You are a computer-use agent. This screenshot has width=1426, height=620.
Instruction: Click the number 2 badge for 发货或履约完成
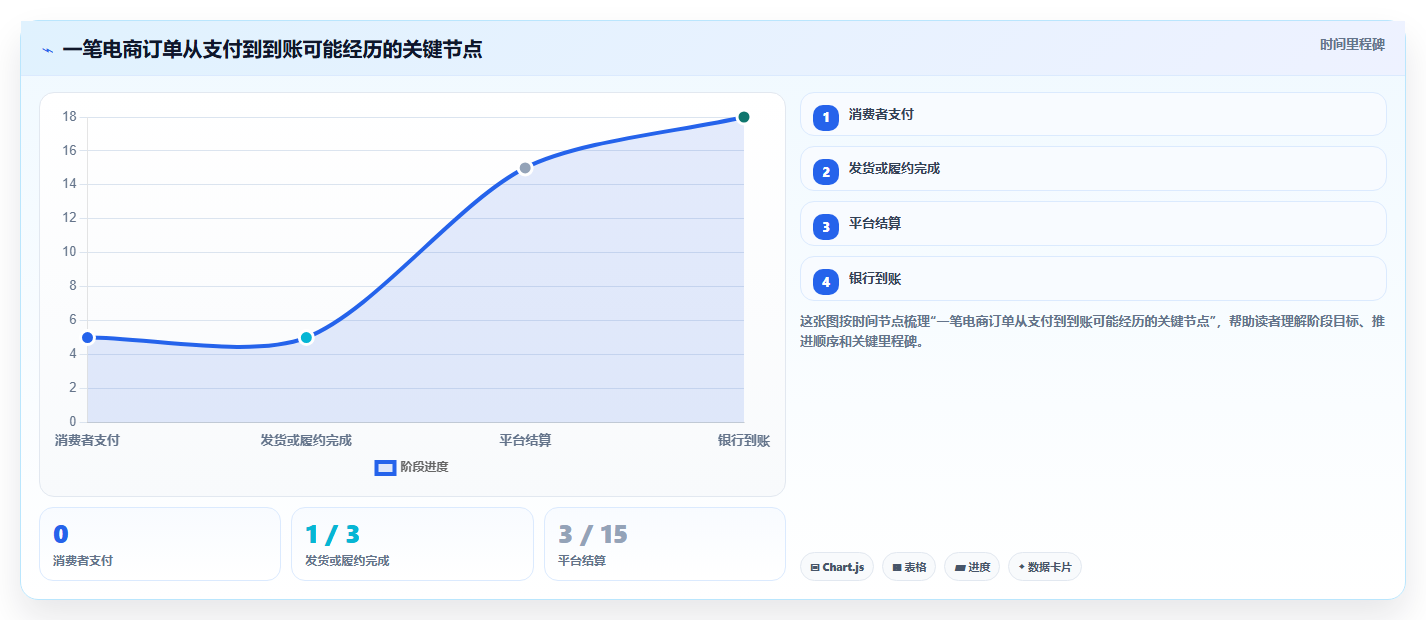pyautogui.click(x=826, y=172)
